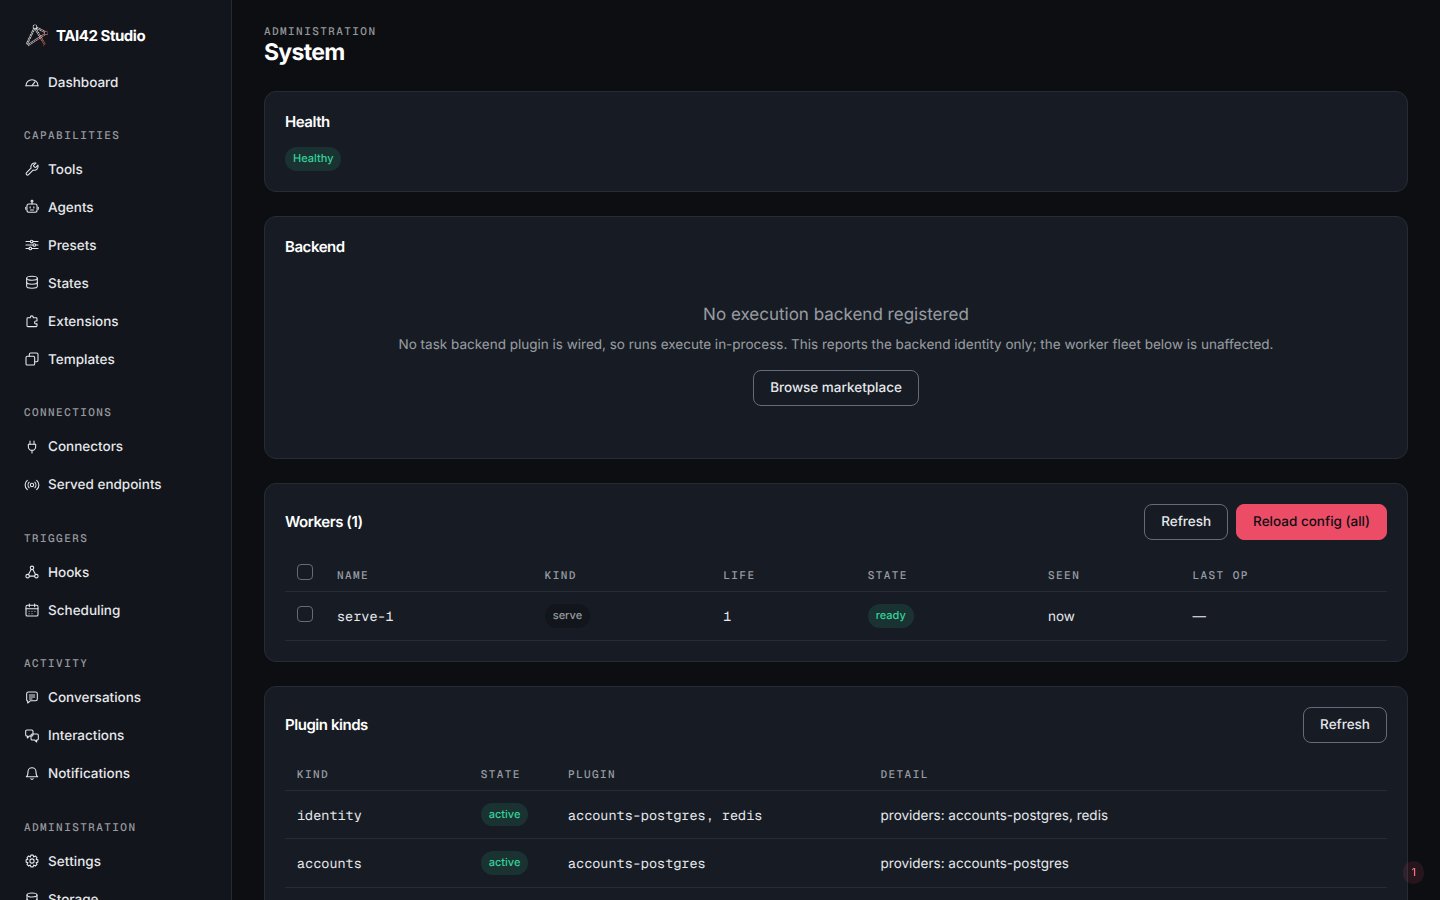Click the TAI42 Studio logo icon

click(36, 35)
